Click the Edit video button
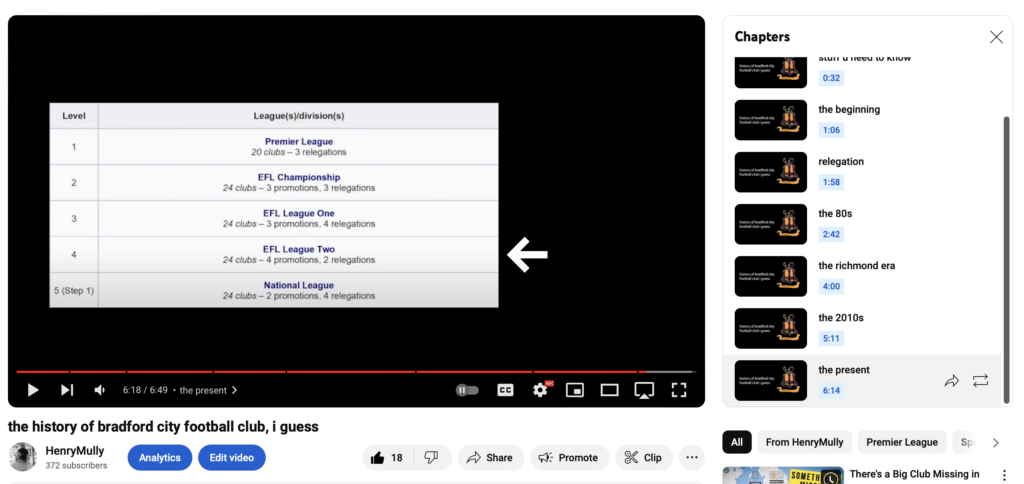The width and height of the screenshot is (1024, 484). (232, 458)
